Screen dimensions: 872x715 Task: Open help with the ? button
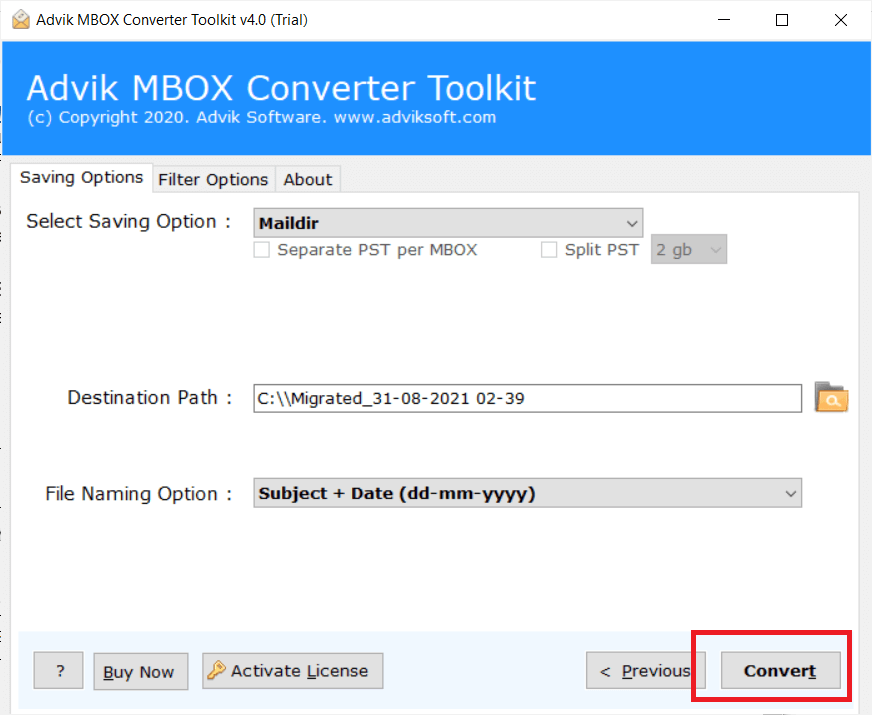point(58,671)
